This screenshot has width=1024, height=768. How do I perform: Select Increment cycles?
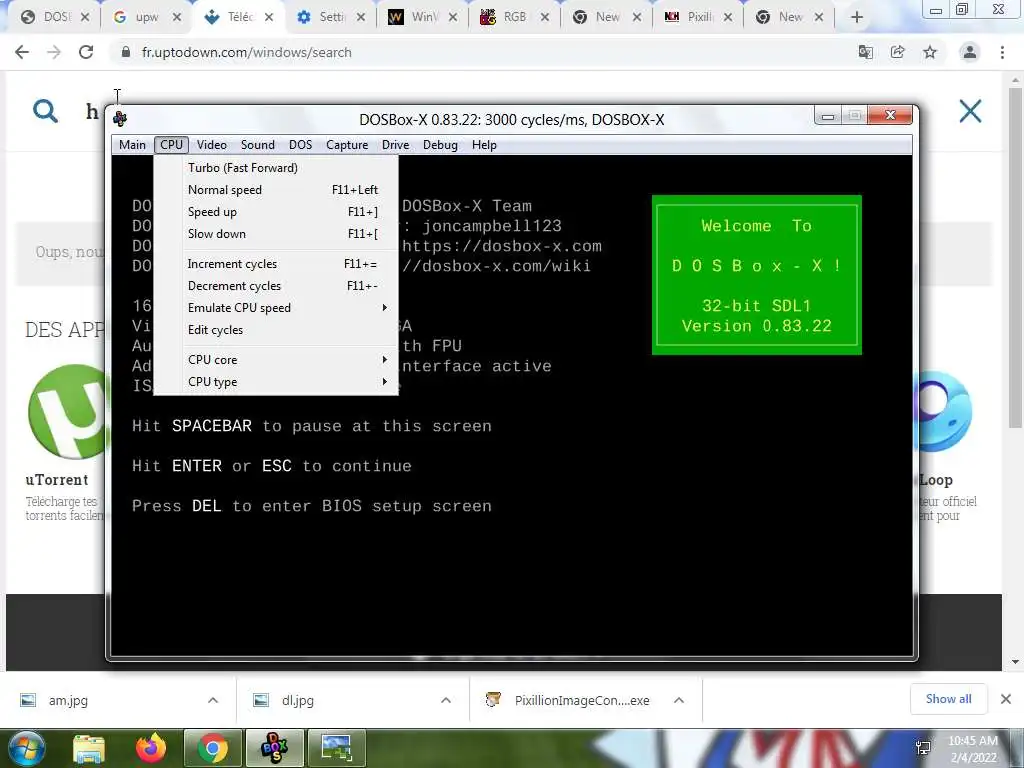276,264
